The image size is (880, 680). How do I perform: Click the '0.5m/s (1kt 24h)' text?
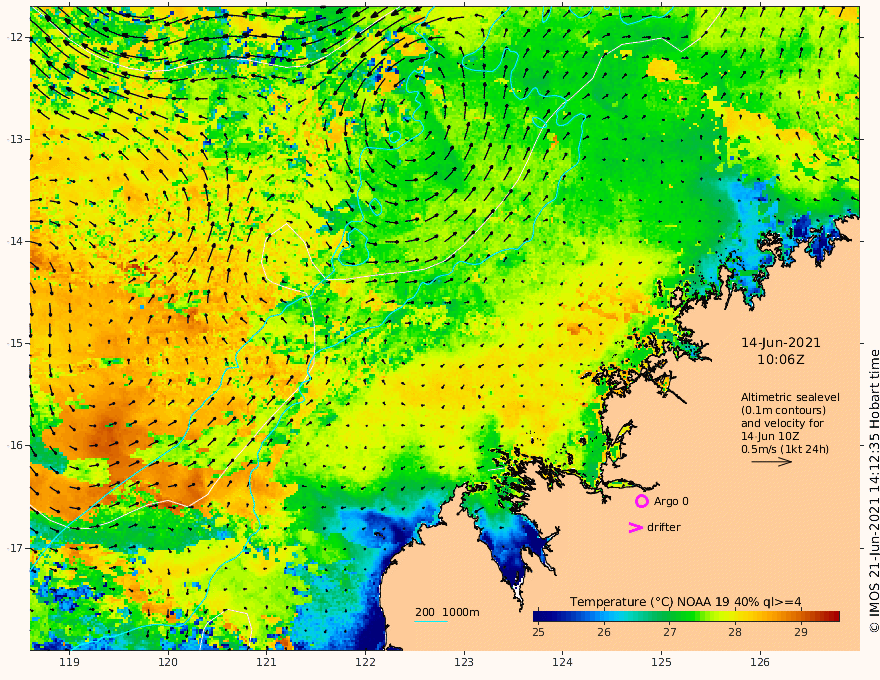pos(785,449)
